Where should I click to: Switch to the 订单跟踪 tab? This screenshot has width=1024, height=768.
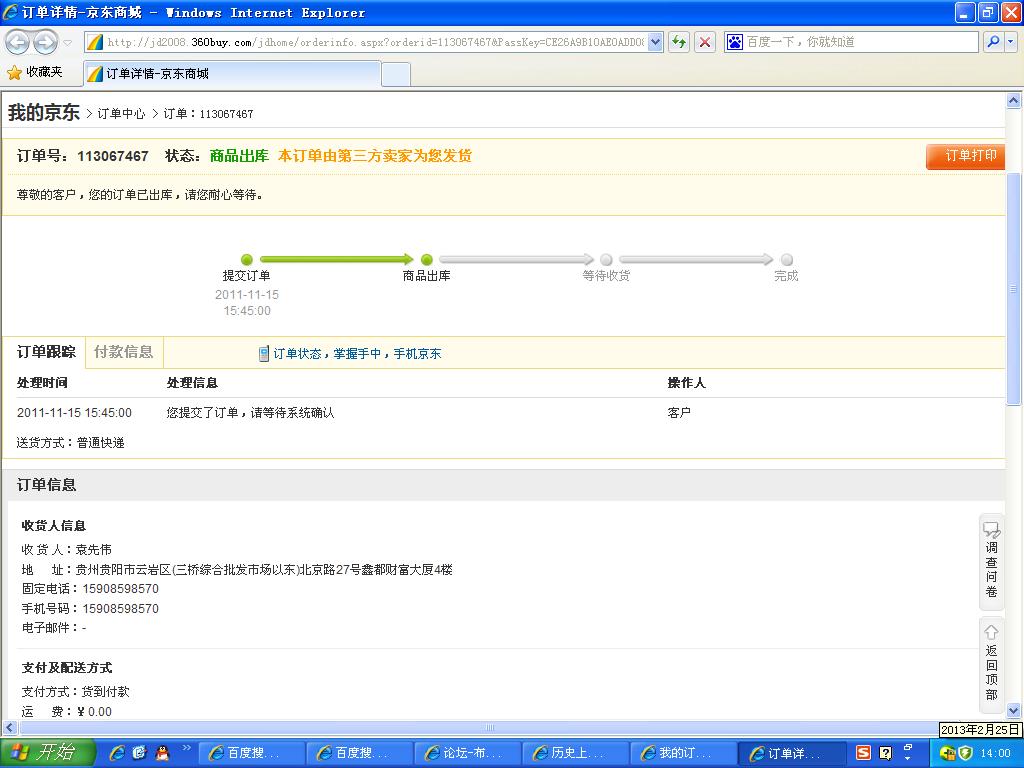tap(46, 353)
